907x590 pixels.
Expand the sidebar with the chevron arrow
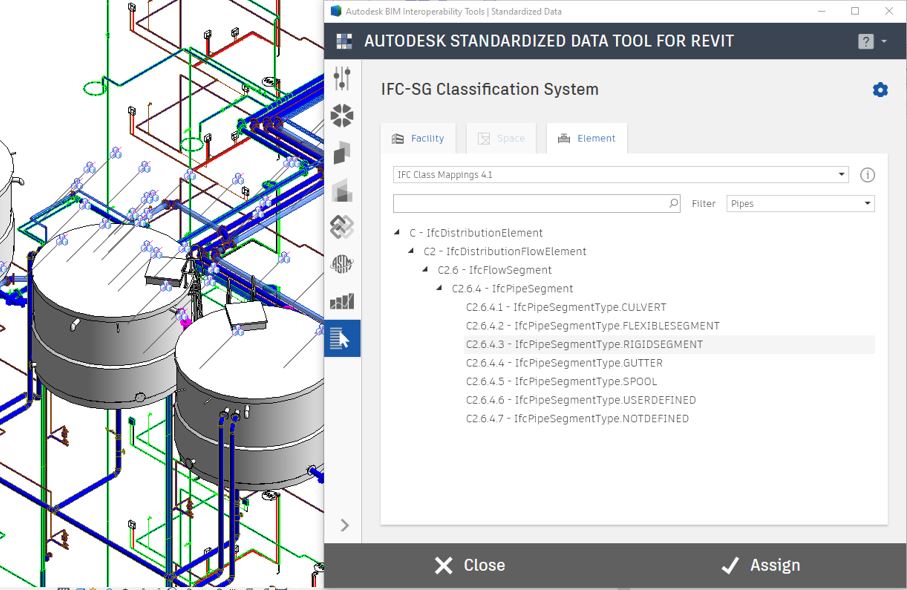point(344,525)
